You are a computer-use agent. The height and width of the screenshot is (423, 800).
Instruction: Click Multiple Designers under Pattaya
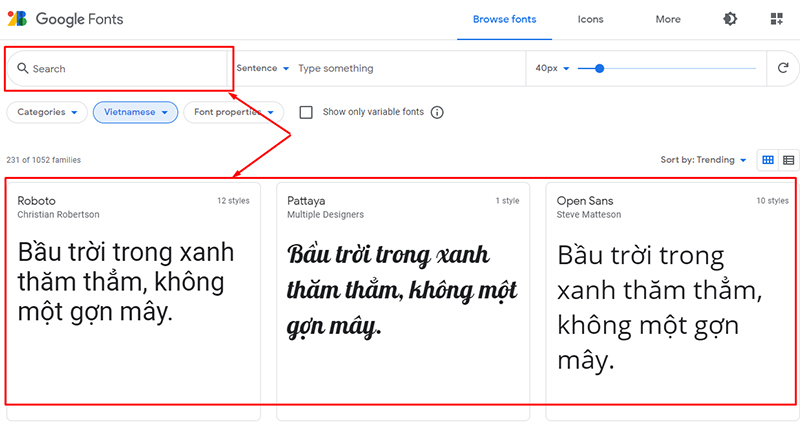[326, 215]
